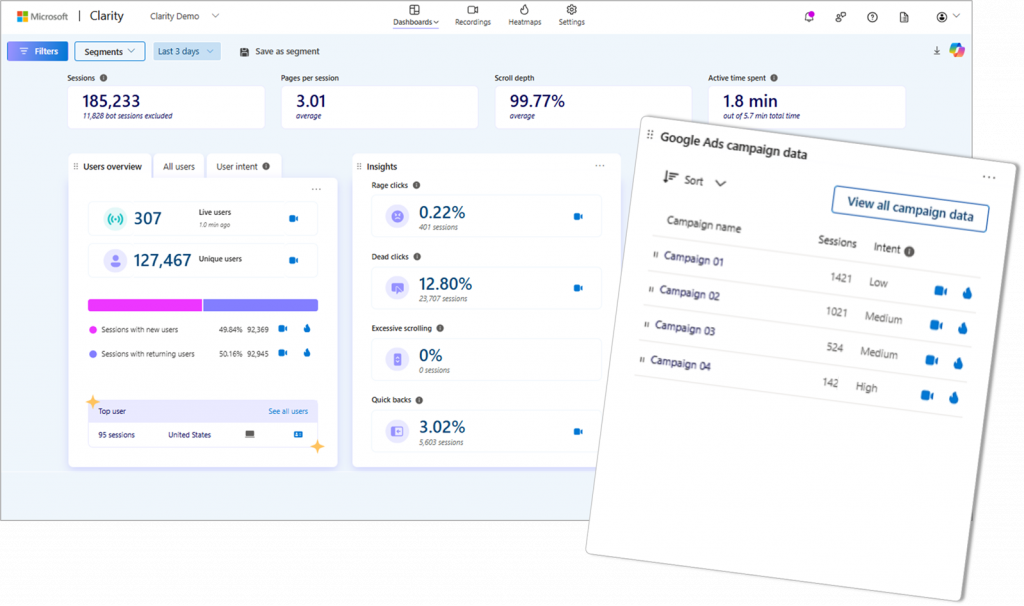Open the help question mark icon

872,17
